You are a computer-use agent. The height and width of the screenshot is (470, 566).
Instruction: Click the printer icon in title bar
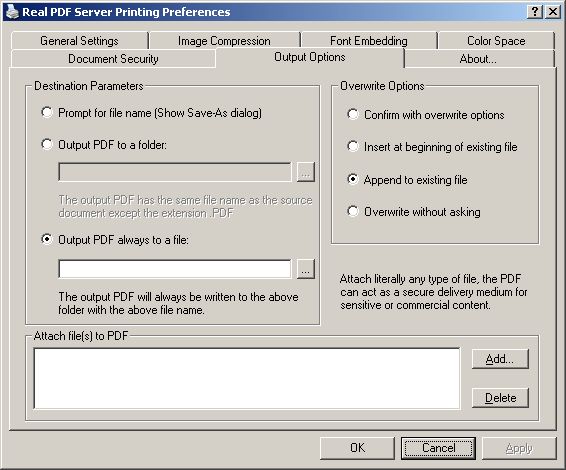[12, 12]
